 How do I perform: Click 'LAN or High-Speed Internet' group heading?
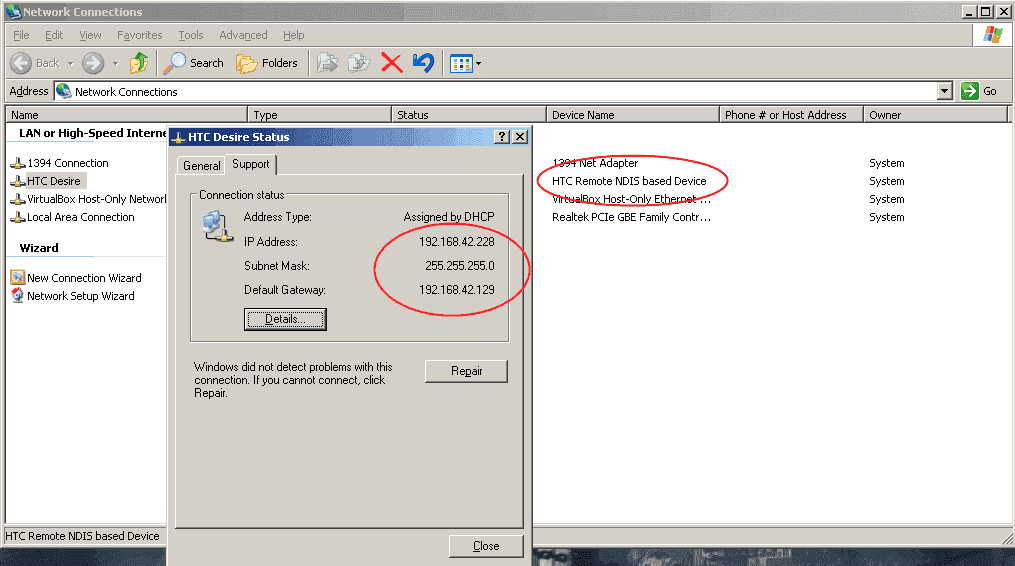93,133
